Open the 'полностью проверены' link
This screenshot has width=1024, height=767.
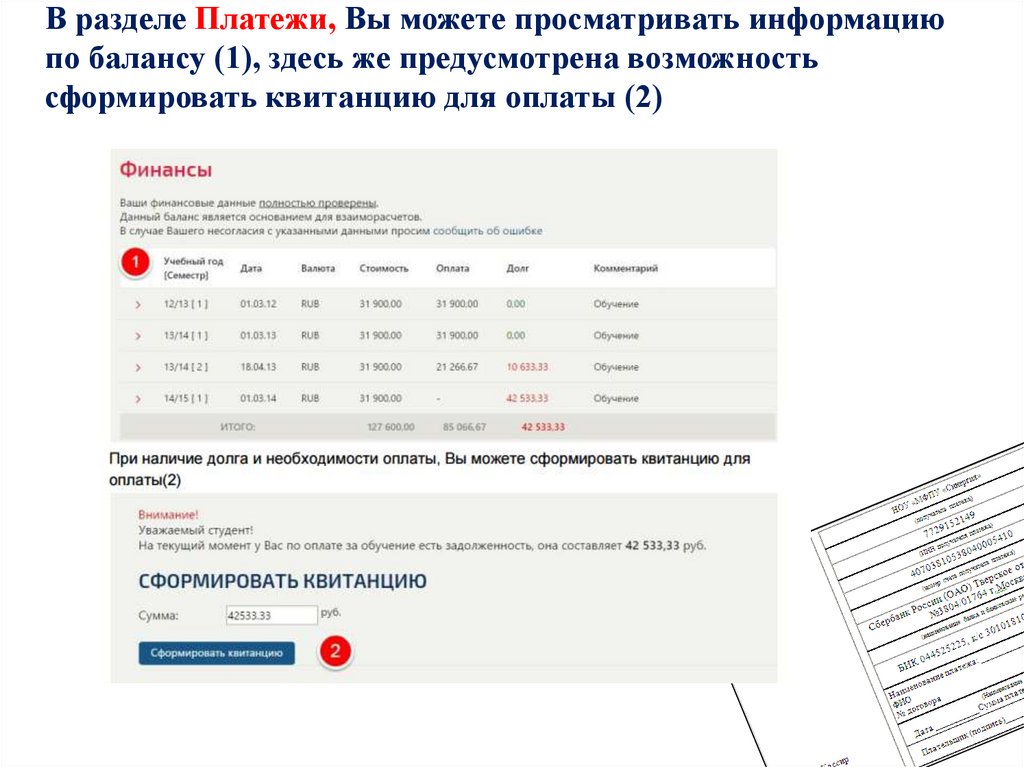tap(318, 203)
